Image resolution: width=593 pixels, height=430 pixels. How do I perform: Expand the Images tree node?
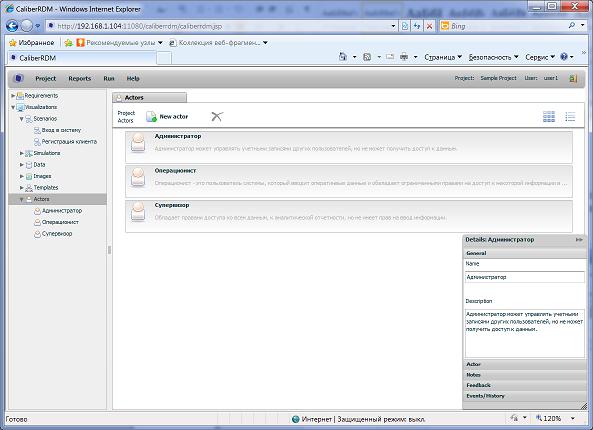[x=22, y=176]
